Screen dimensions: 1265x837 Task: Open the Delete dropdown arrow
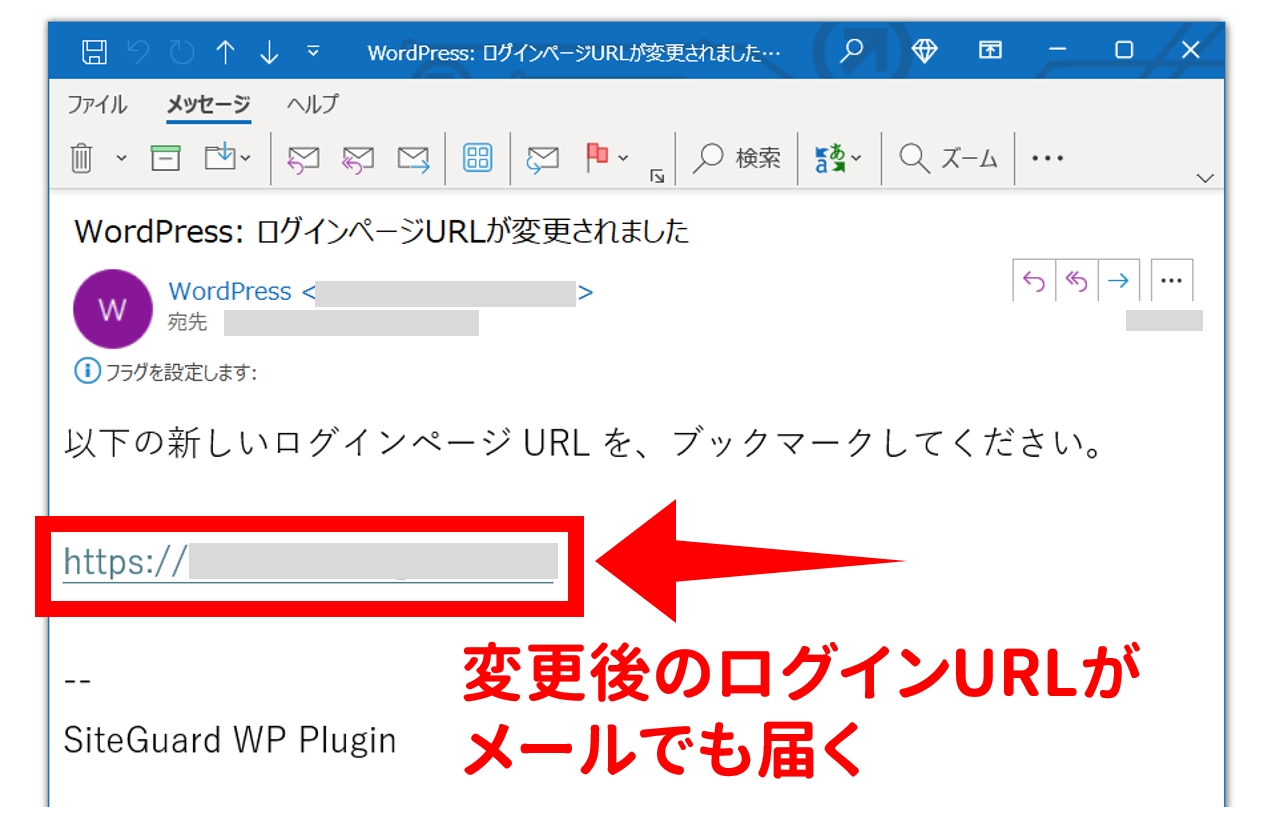[121, 158]
